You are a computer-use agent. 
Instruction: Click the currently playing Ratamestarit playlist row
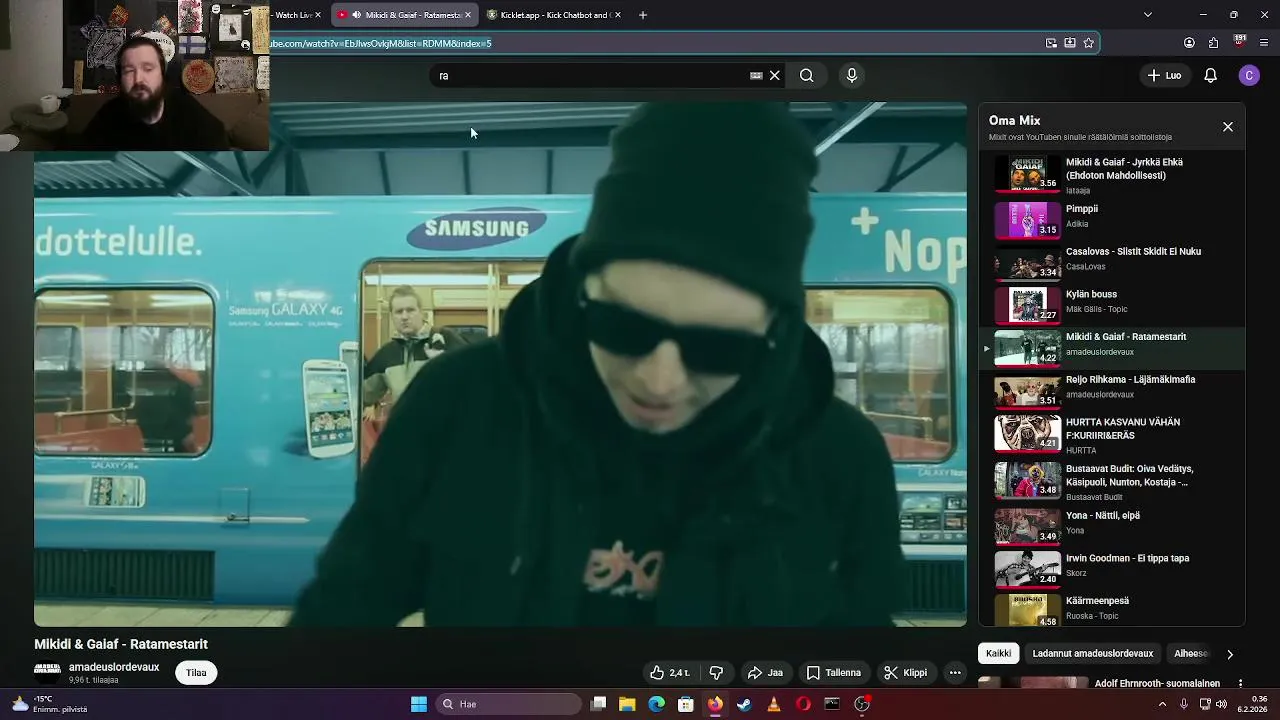1112,347
